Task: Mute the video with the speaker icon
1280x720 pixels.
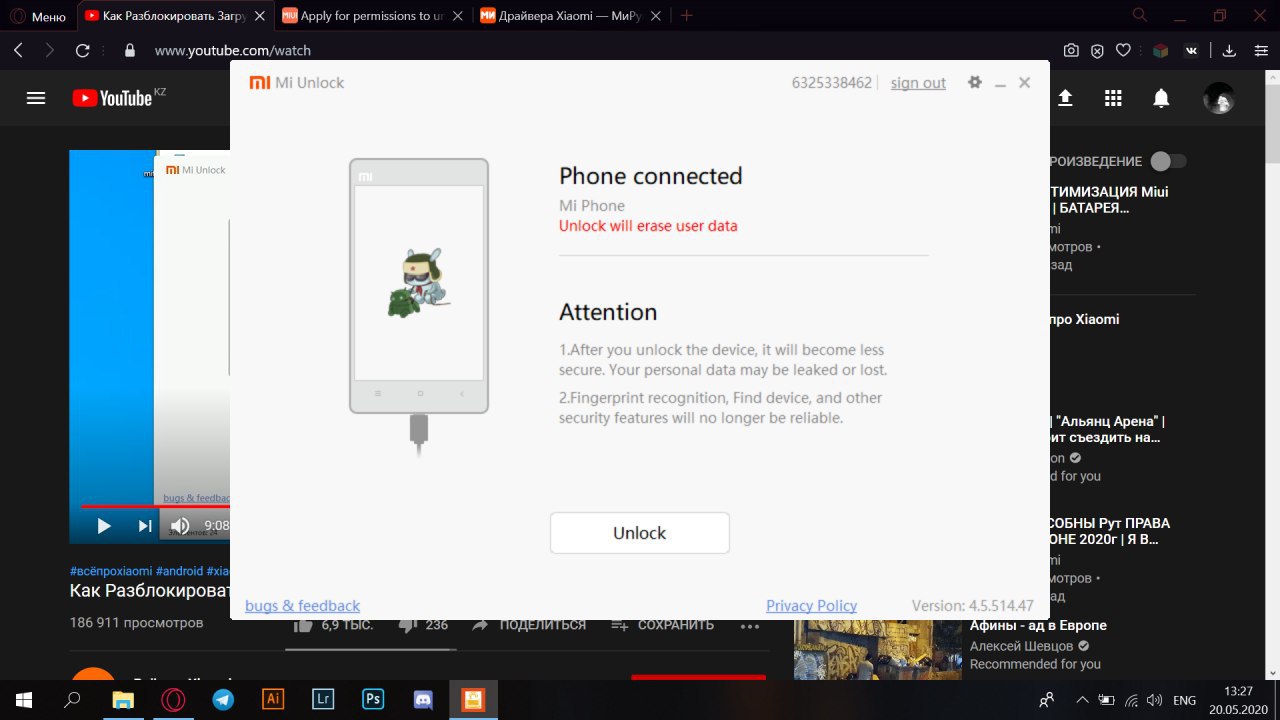Action: tap(180, 526)
